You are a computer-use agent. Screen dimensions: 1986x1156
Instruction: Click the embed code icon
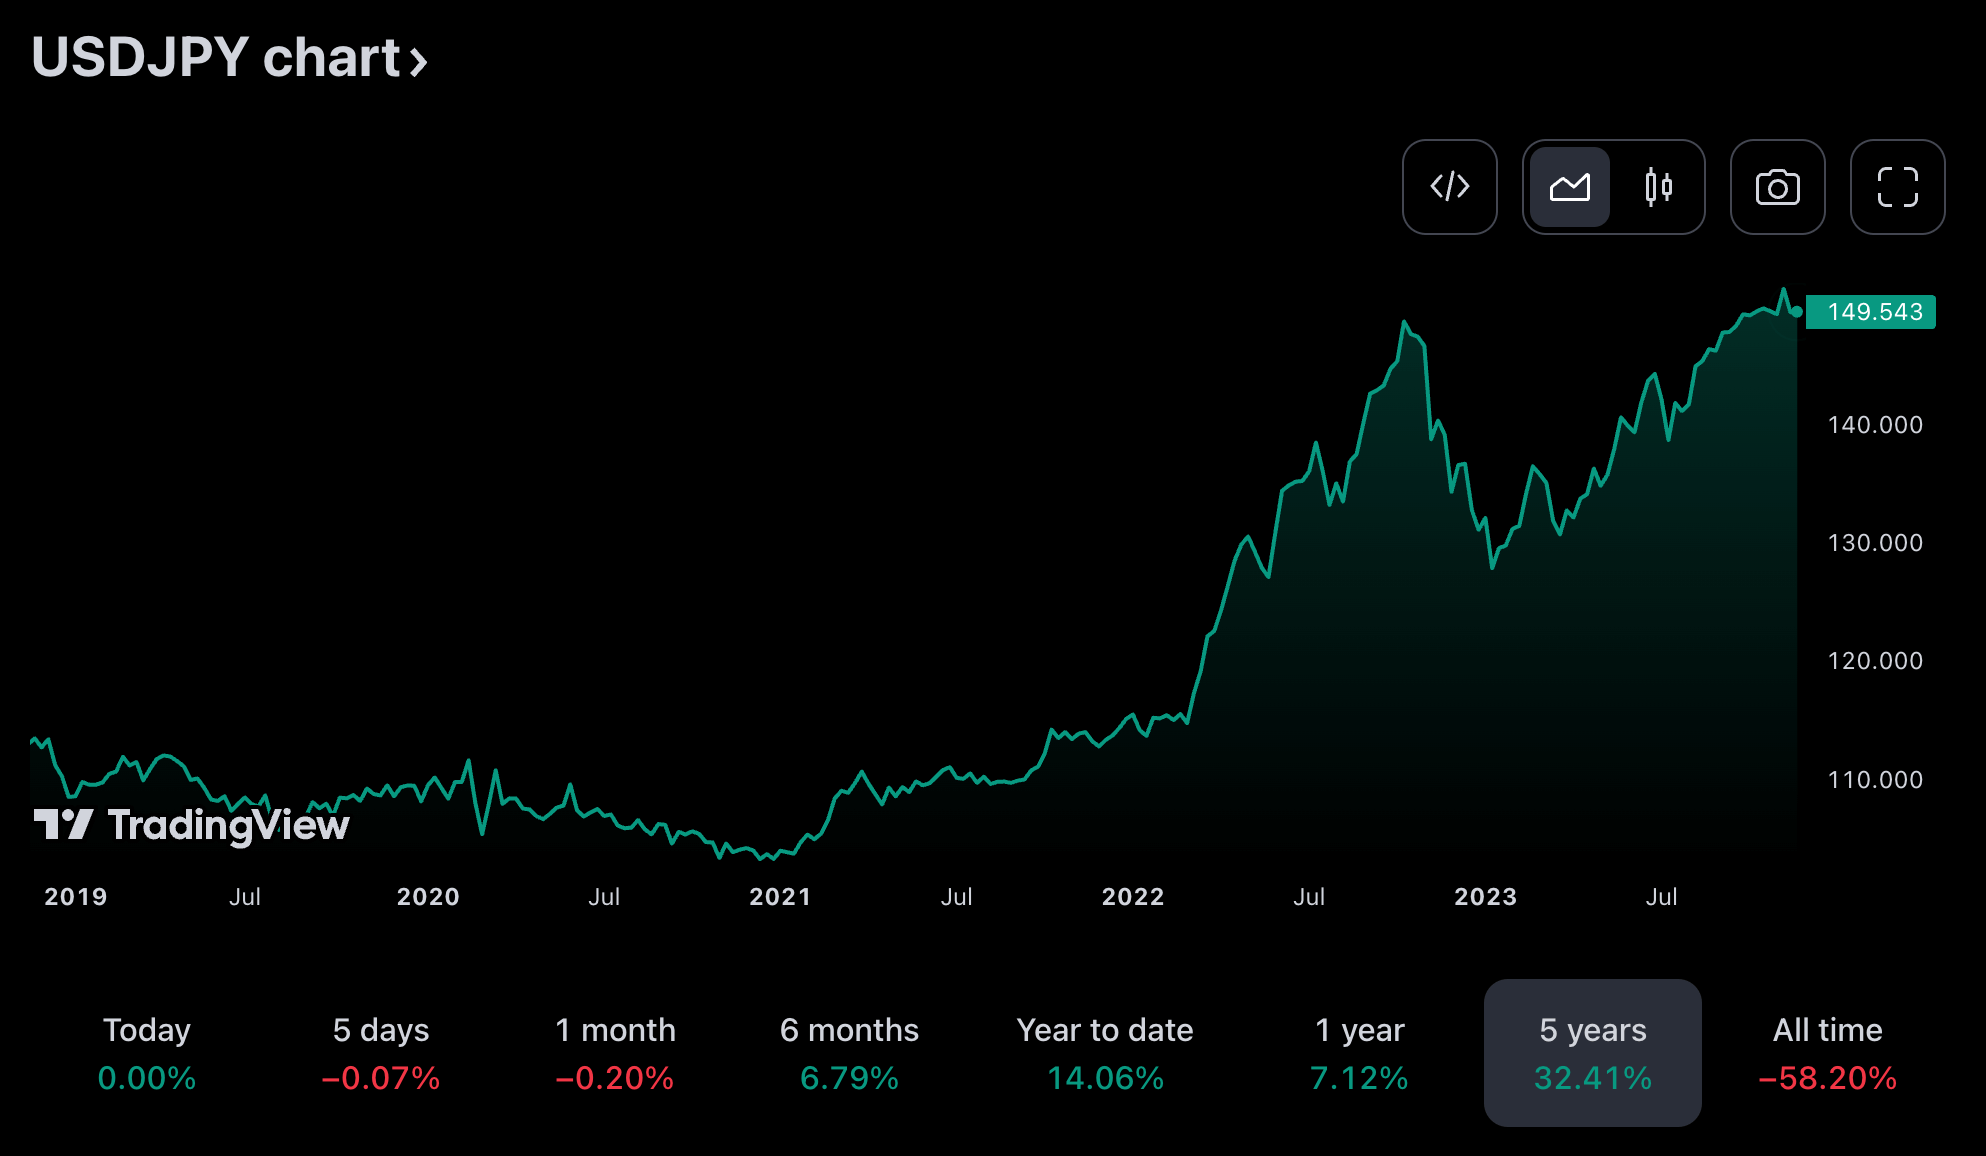(1449, 187)
